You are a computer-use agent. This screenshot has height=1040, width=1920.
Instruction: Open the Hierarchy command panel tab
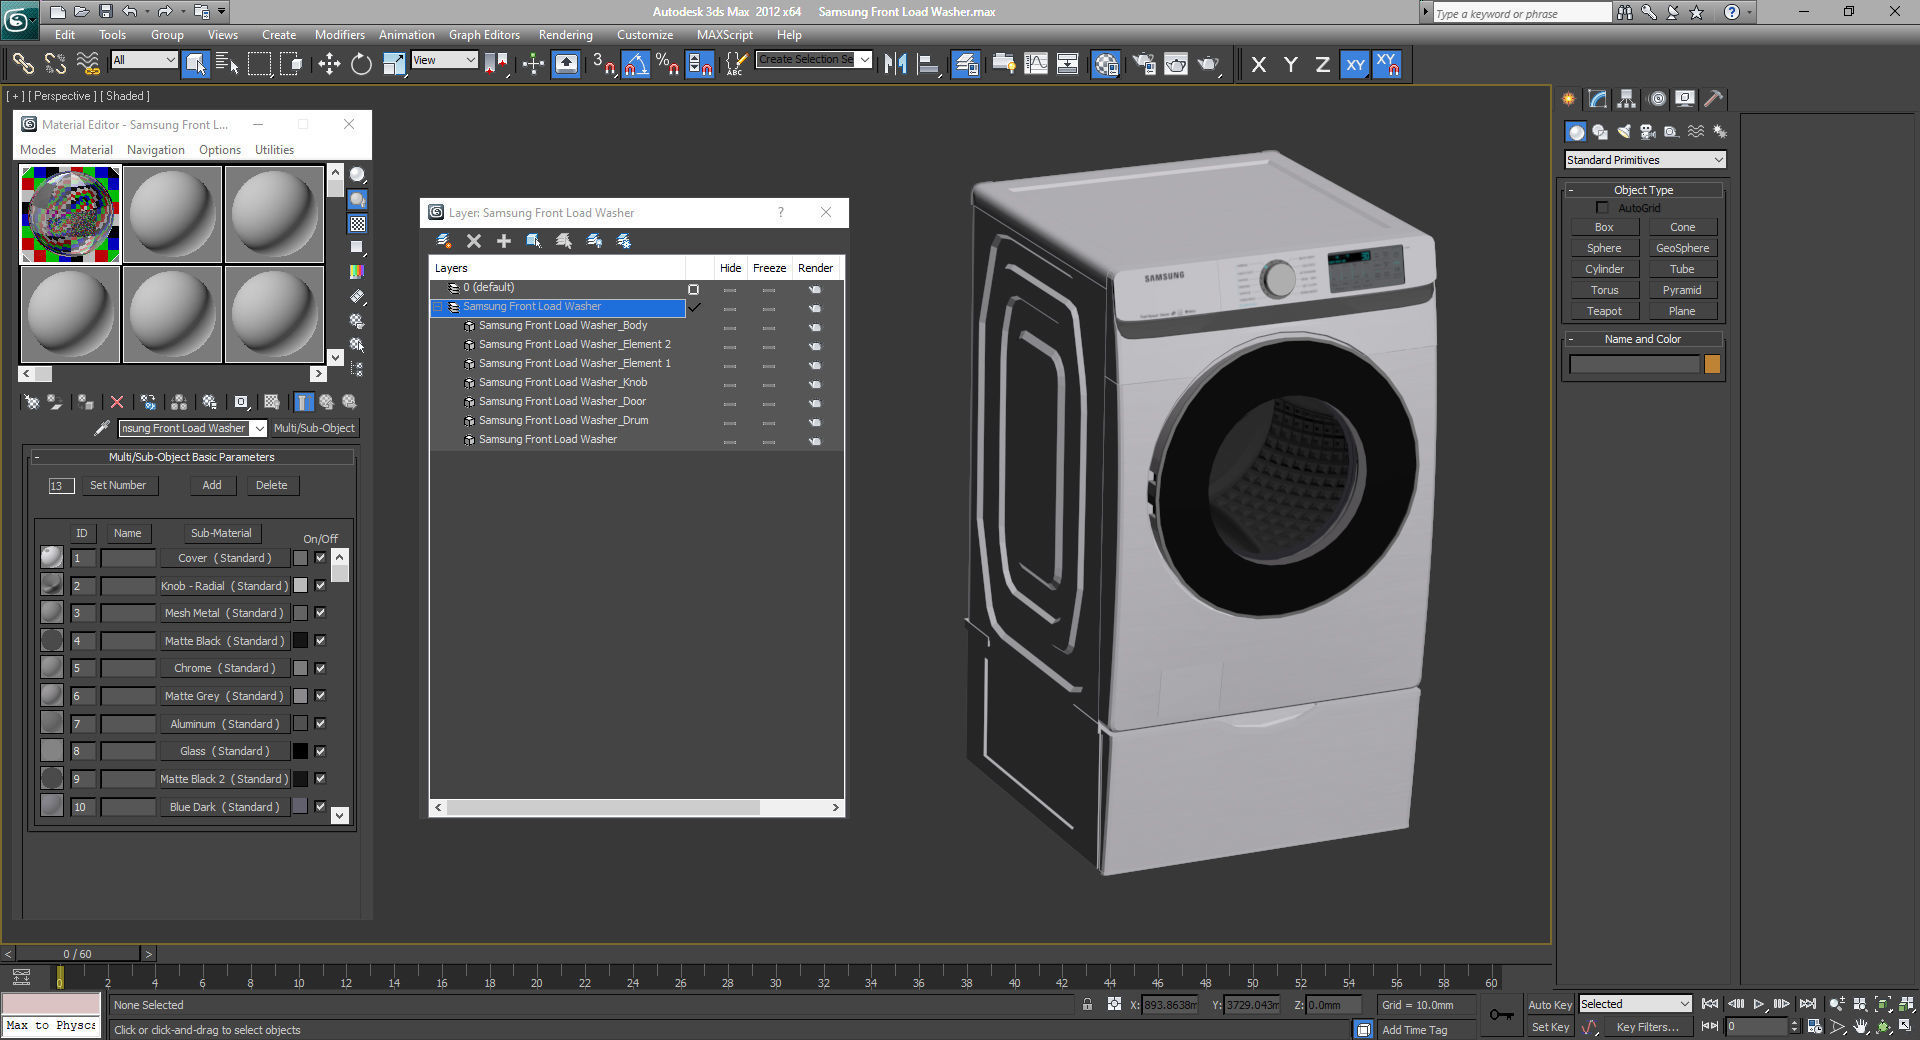1626,99
